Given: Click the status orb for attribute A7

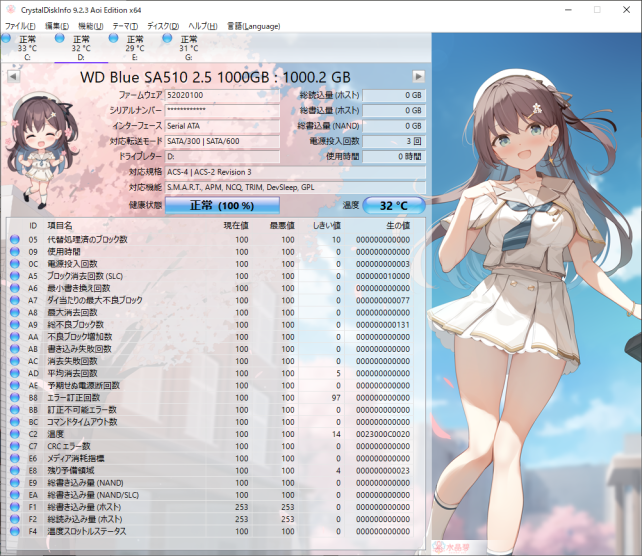Looking at the screenshot, I should click(x=15, y=300).
